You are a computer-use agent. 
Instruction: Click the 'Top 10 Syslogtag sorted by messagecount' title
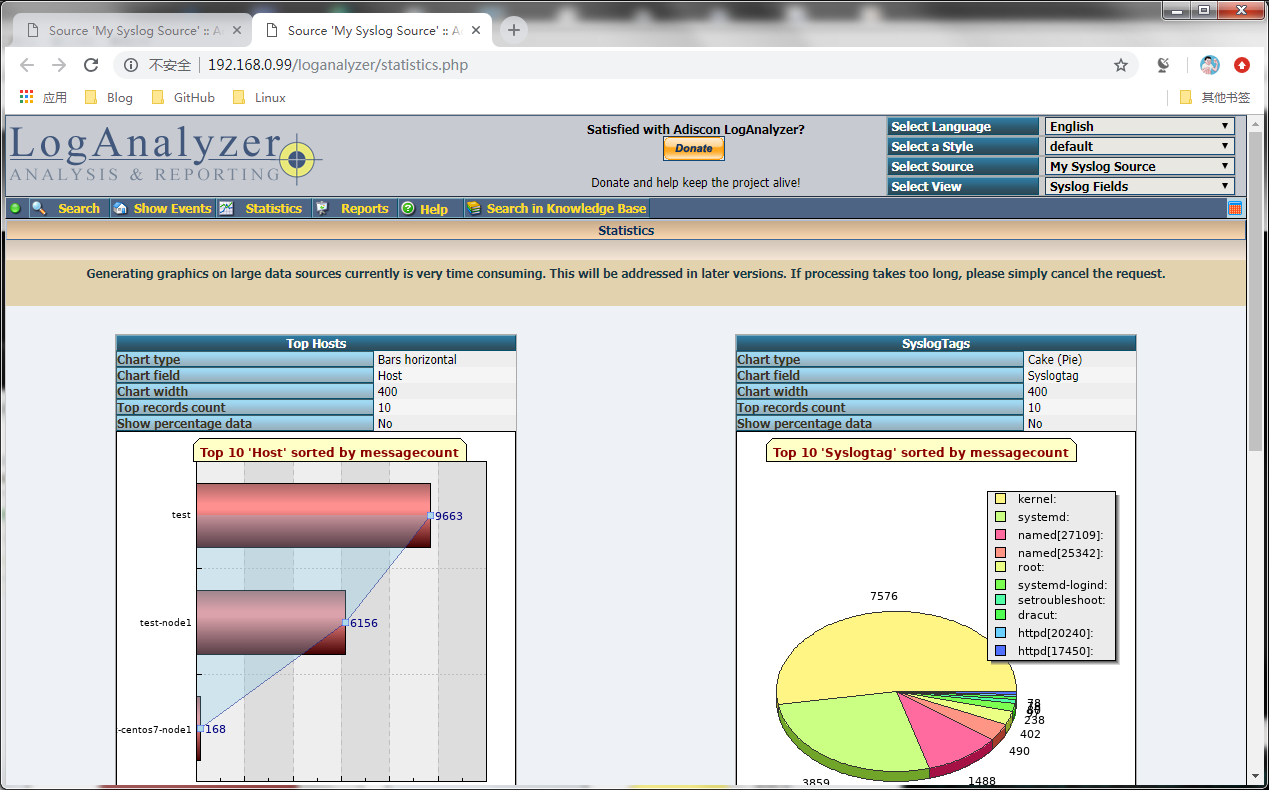click(921, 452)
